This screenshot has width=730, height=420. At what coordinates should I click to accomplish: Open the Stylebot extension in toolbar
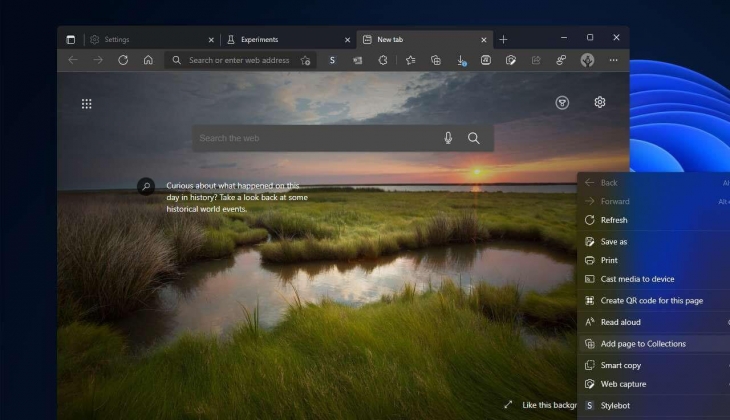pos(332,60)
